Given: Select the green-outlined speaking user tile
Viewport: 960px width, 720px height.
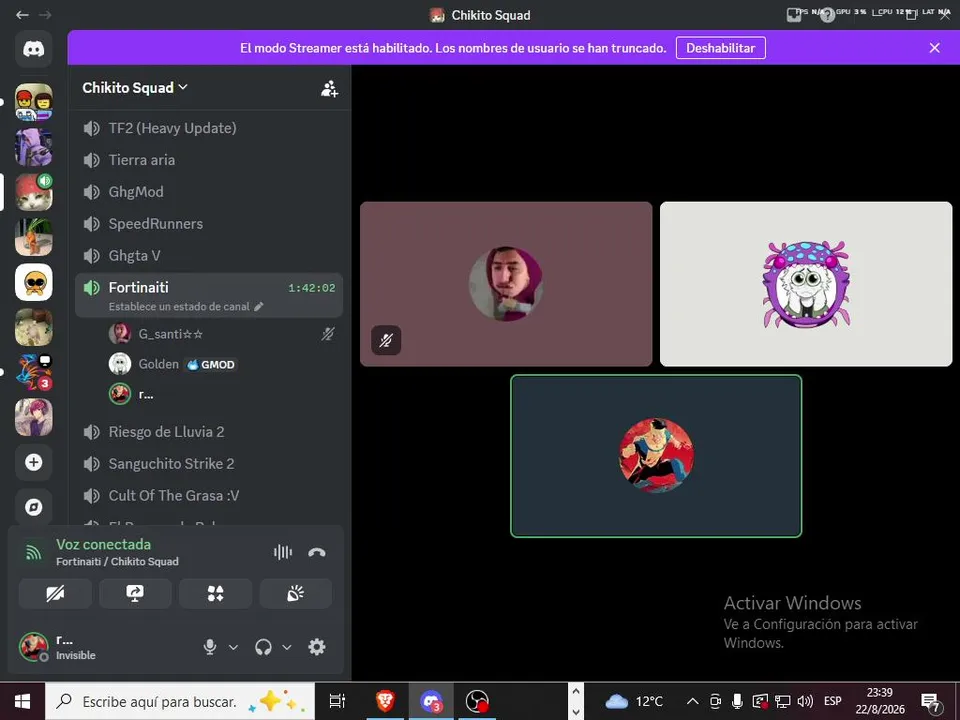Looking at the screenshot, I should pos(656,456).
